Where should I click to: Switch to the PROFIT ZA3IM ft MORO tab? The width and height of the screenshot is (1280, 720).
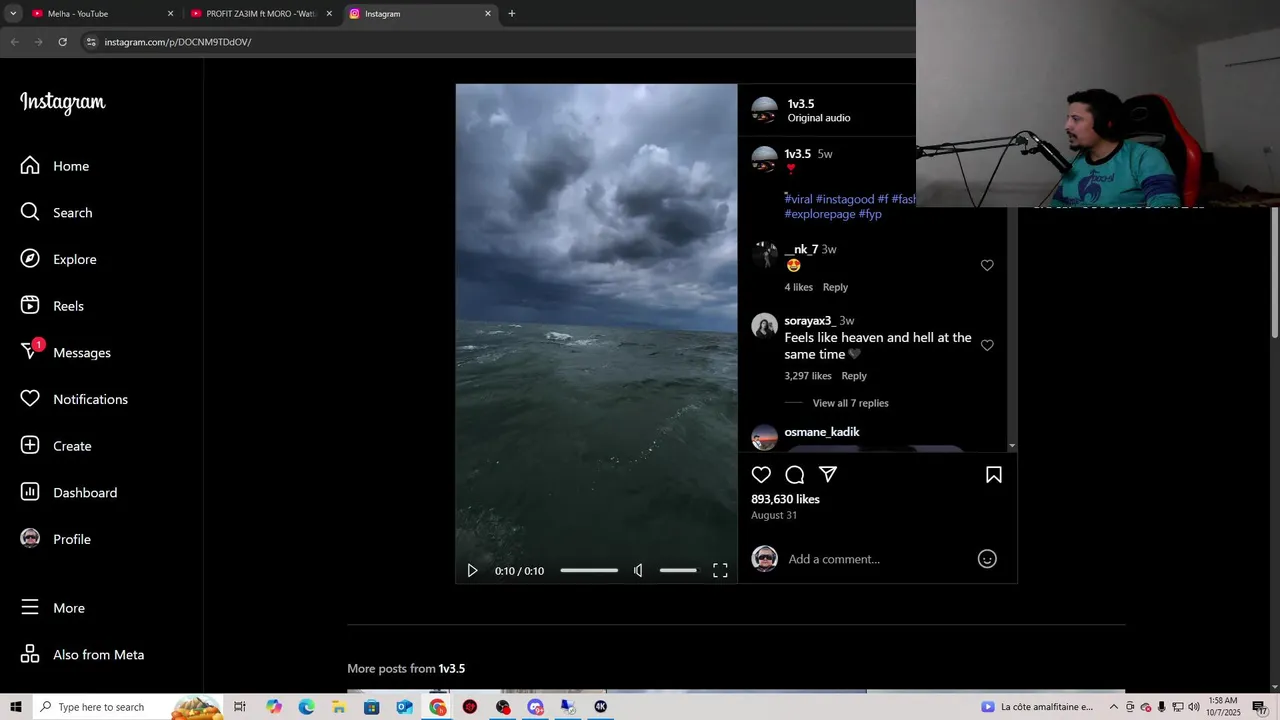[262, 14]
